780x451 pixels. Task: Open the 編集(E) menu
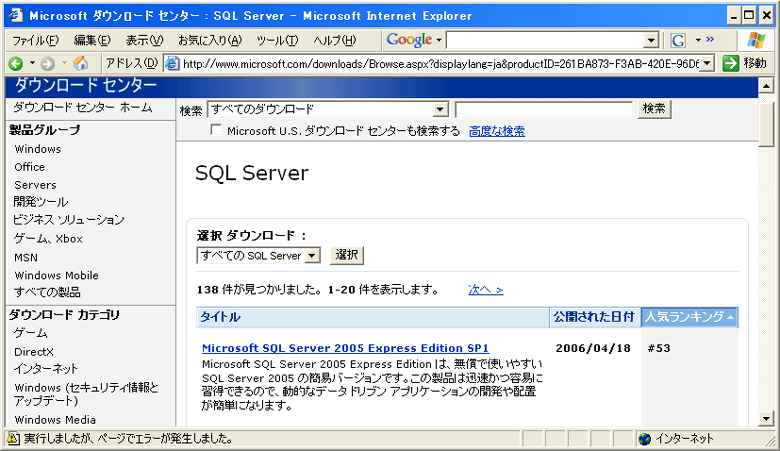tap(92, 40)
